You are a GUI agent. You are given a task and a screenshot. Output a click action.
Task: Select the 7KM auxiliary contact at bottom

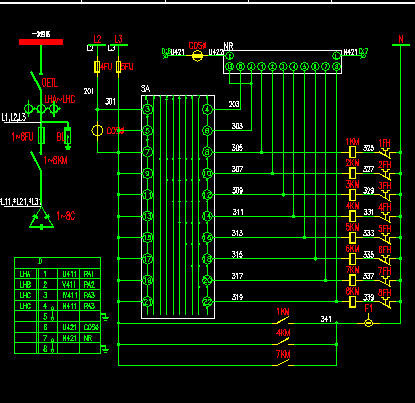[x=283, y=363]
